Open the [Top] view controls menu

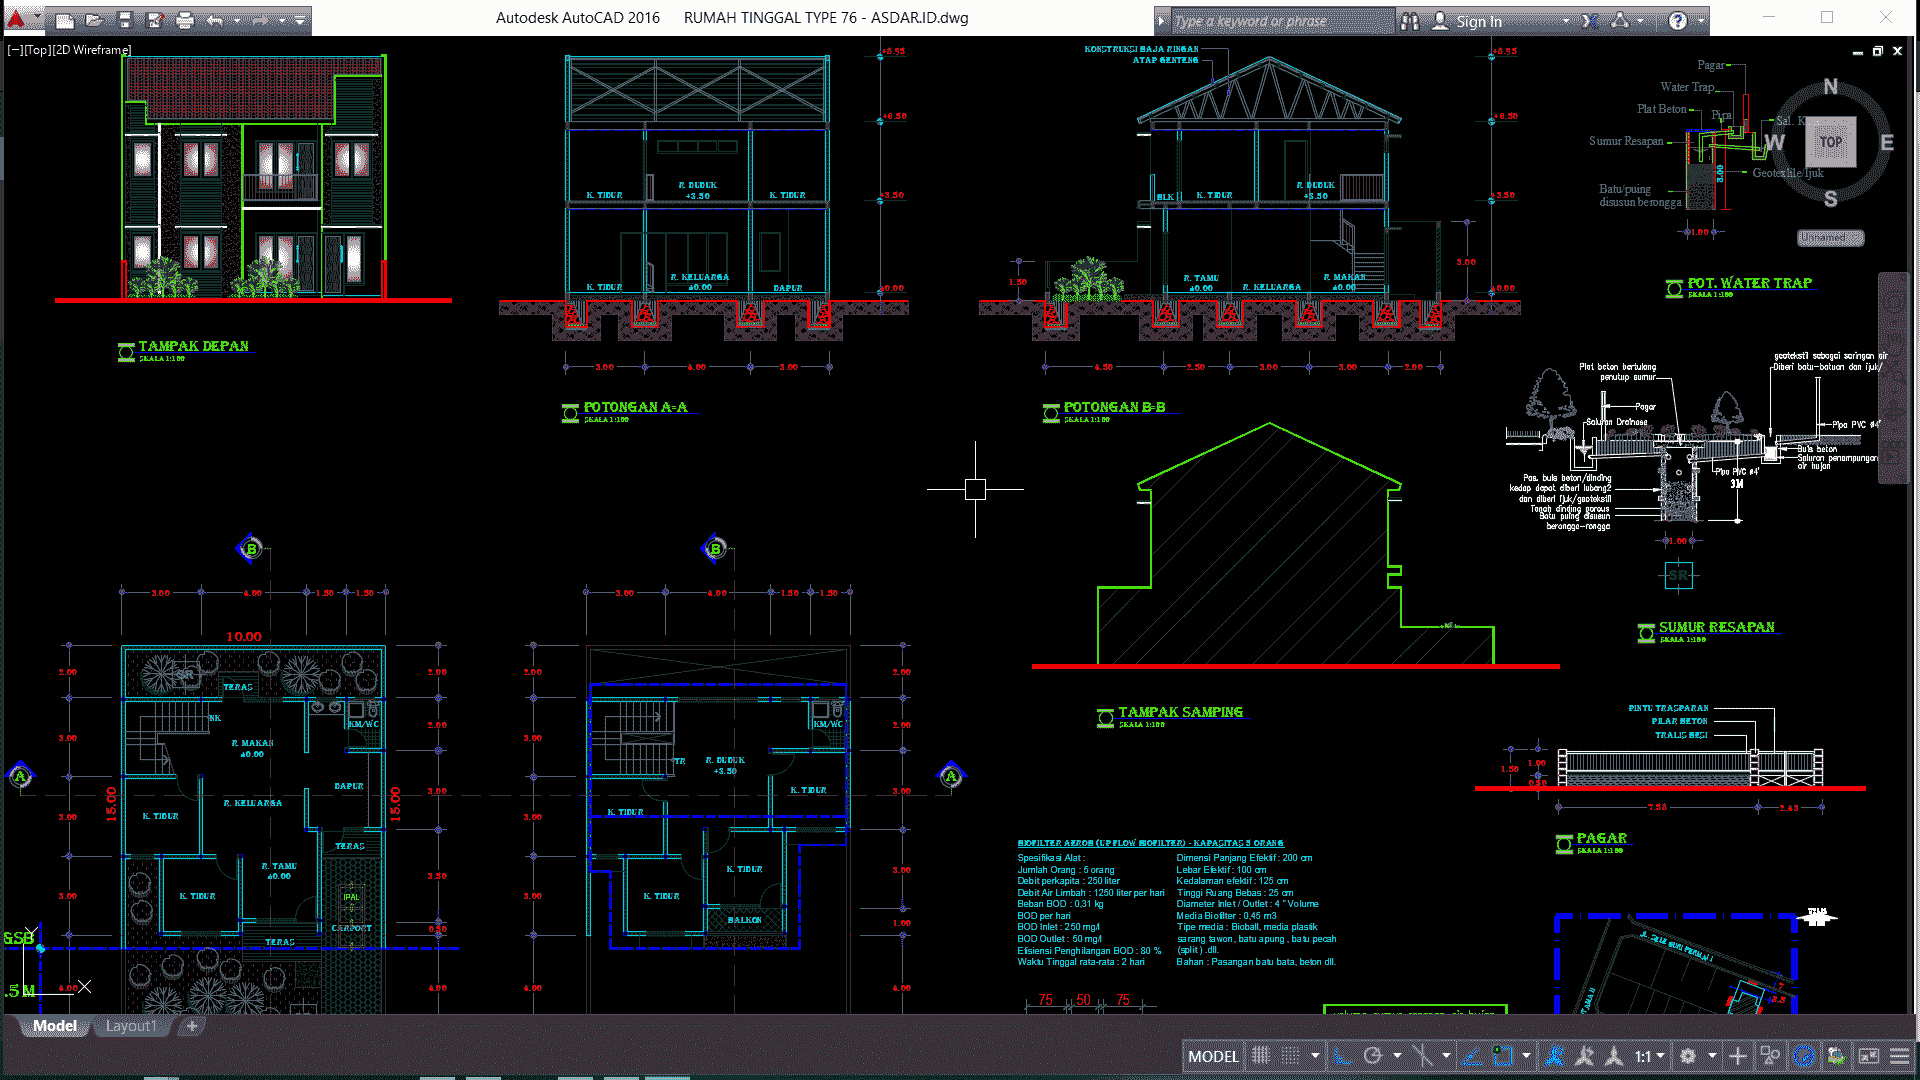[36, 50]
